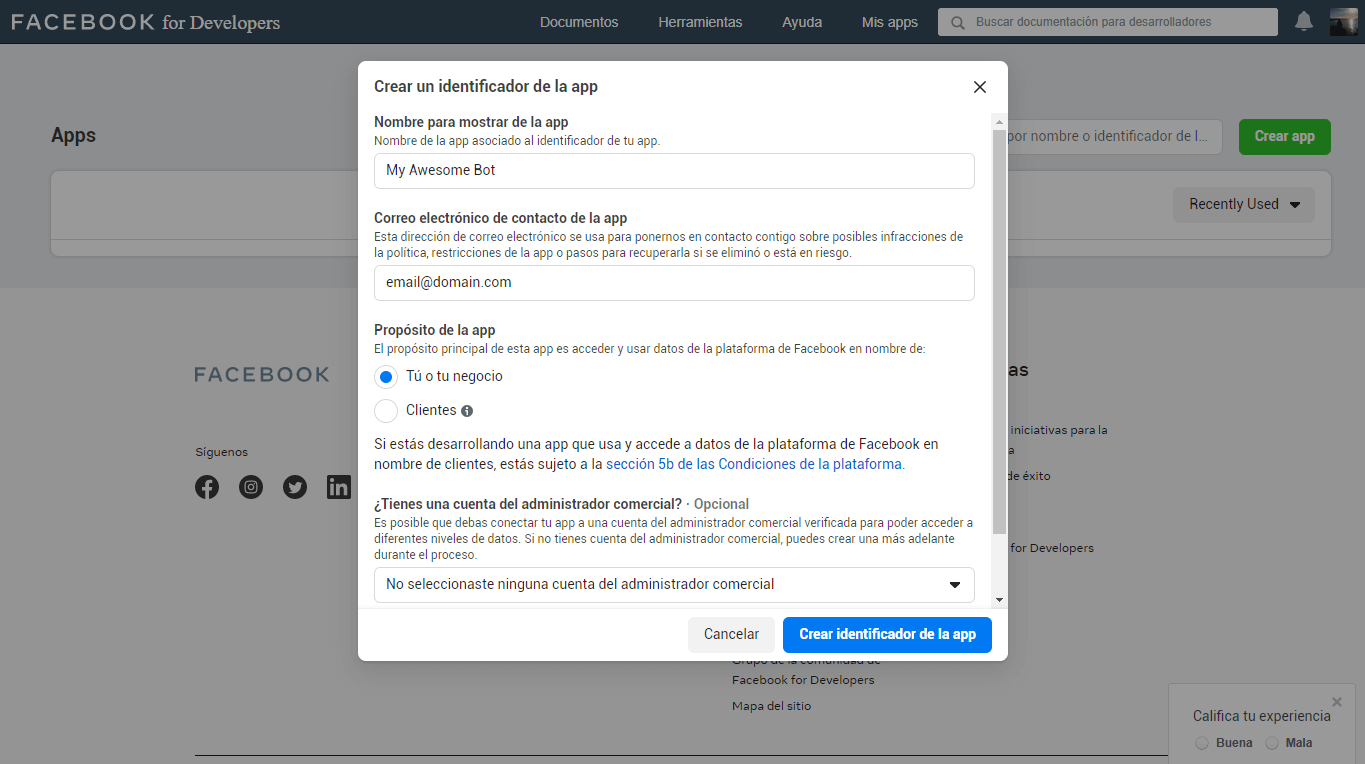This screenshot has width=1365, height=764.
Task: Open the Mapa del sitio link
Action: (772, 706)
